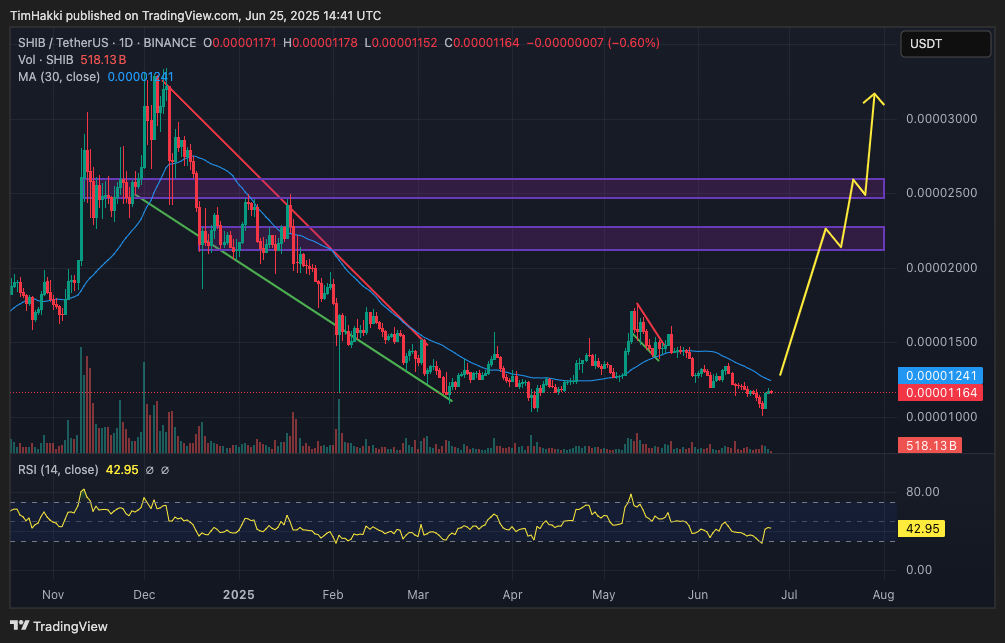This screenshot has width=1005, height=643.
Task: Click the Apr label on time axis
Action: 512,595
